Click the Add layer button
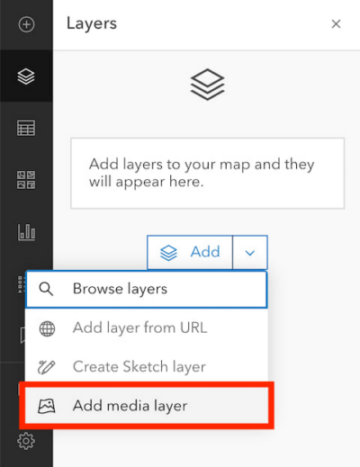The image size is (360, 467). [190, 252]
